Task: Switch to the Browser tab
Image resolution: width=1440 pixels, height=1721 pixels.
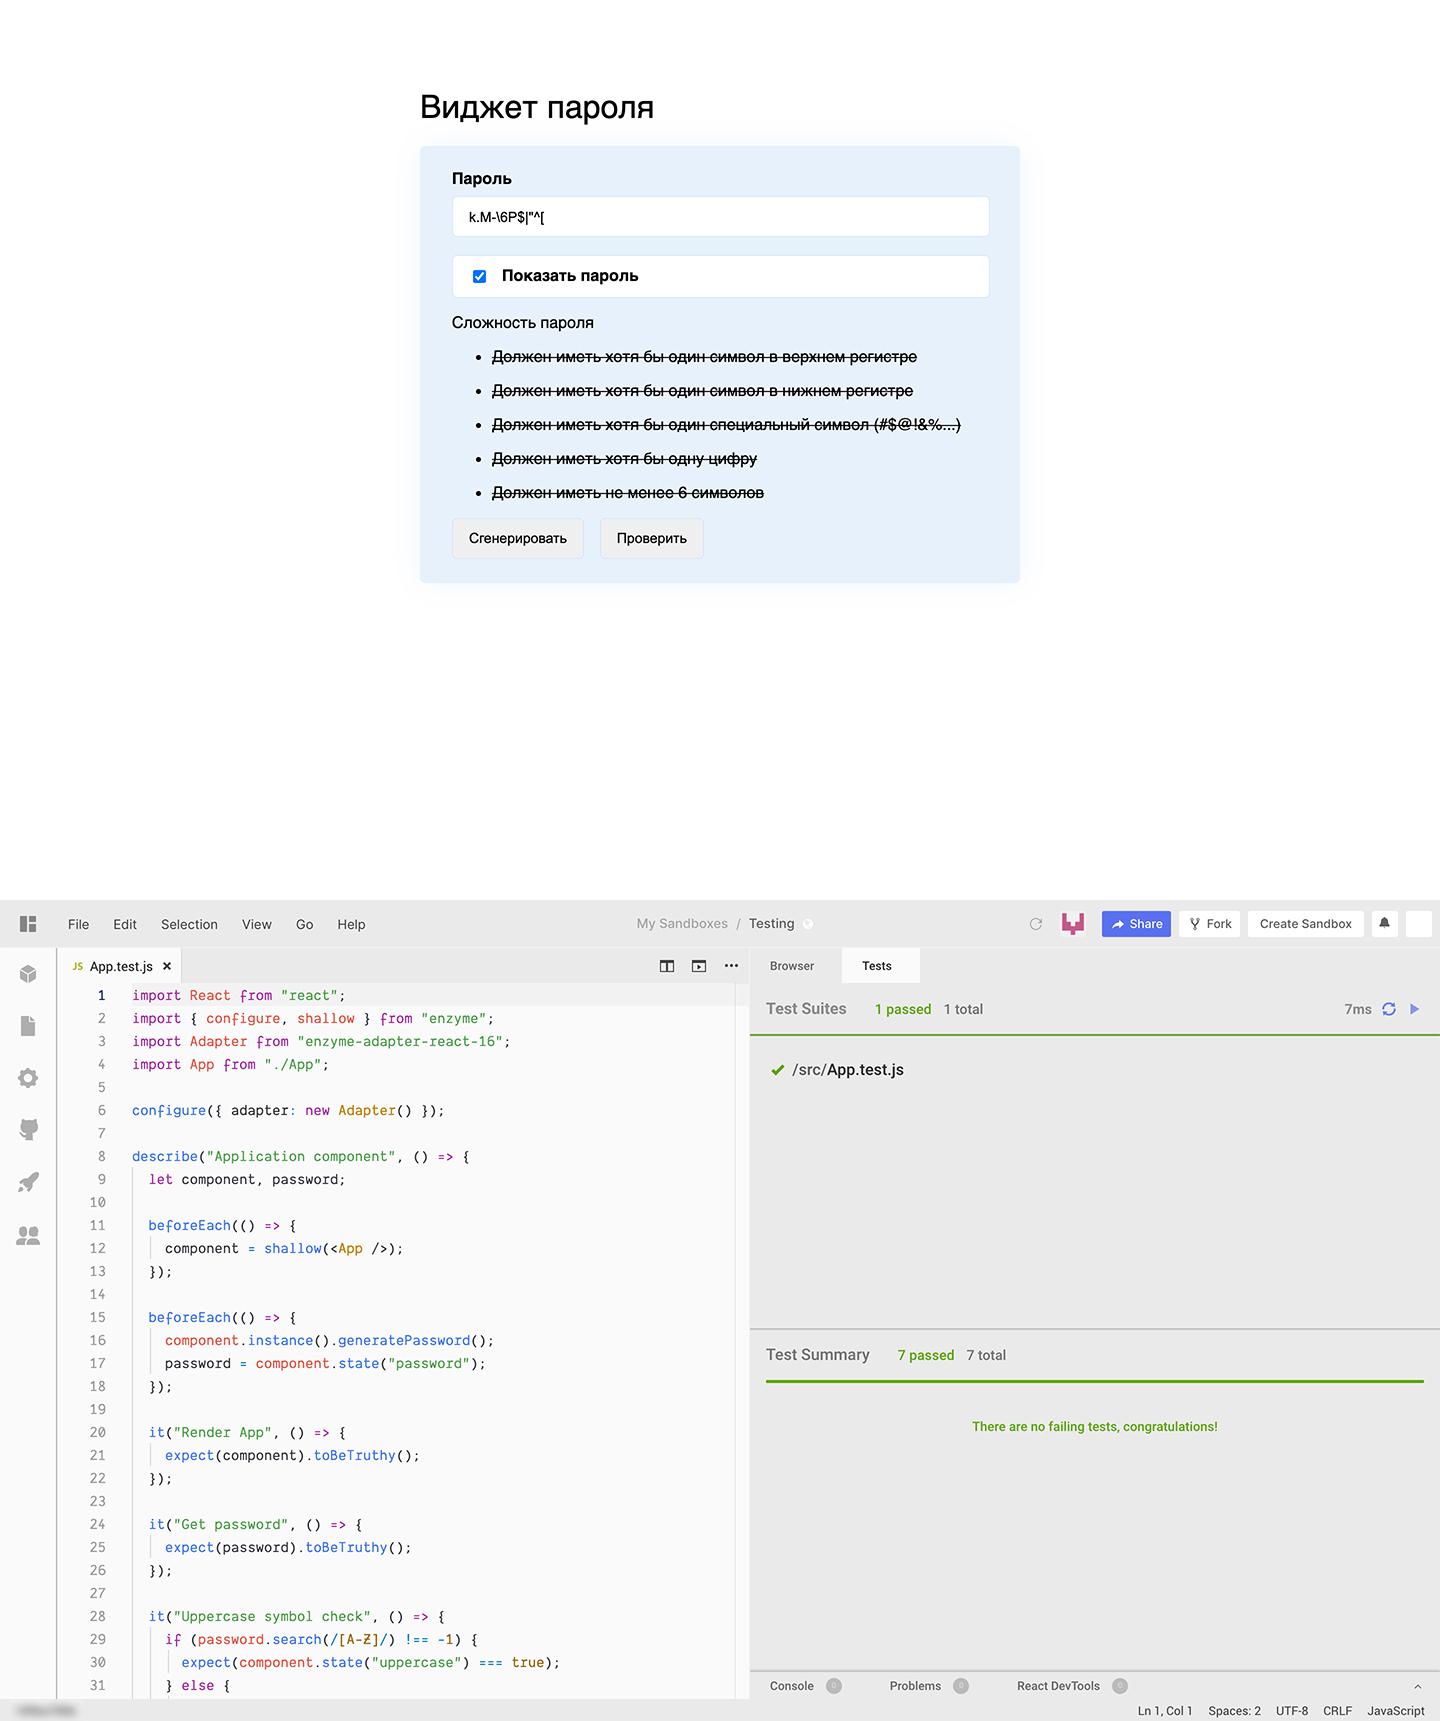Action: 792,966
